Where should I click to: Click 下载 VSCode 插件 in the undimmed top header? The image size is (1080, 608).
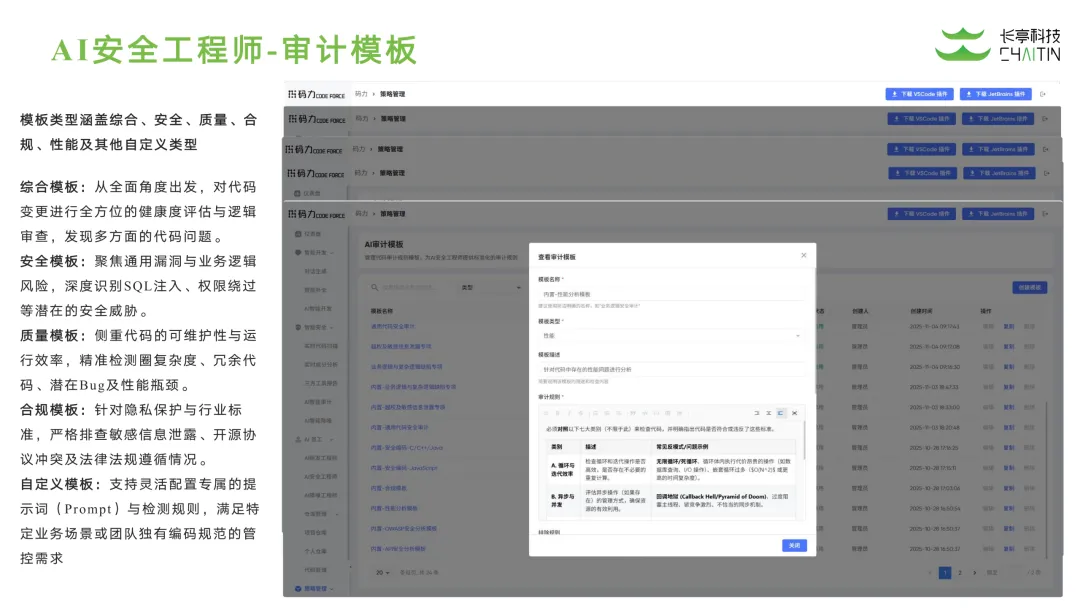[920, 94]
